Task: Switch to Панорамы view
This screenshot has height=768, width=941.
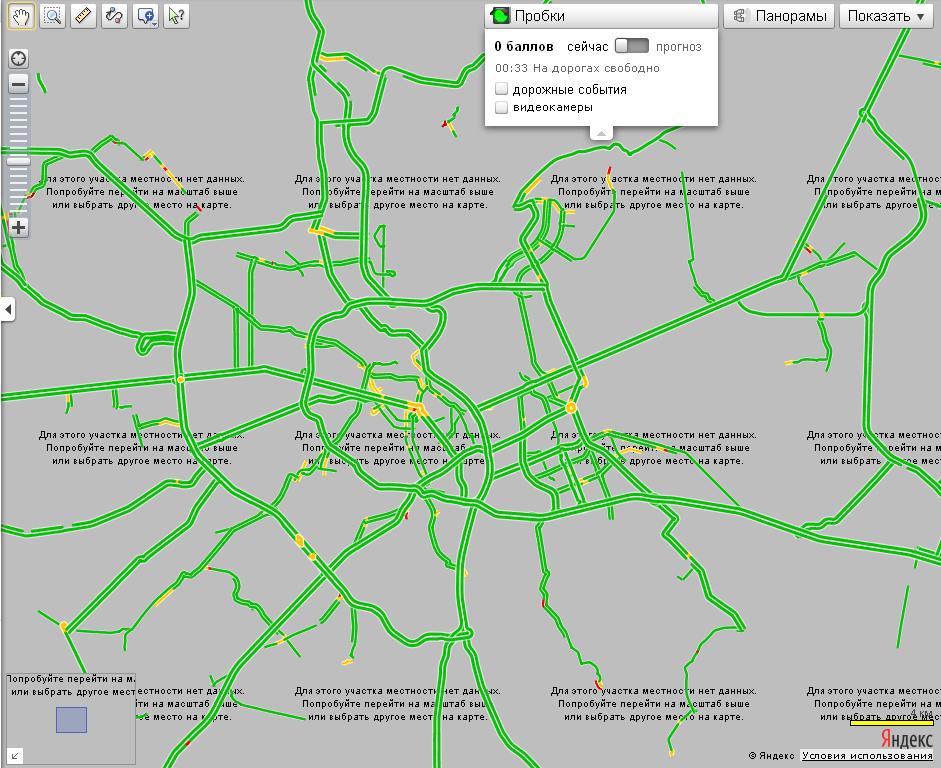Action: pyautogui.click(x=779, y=16)
